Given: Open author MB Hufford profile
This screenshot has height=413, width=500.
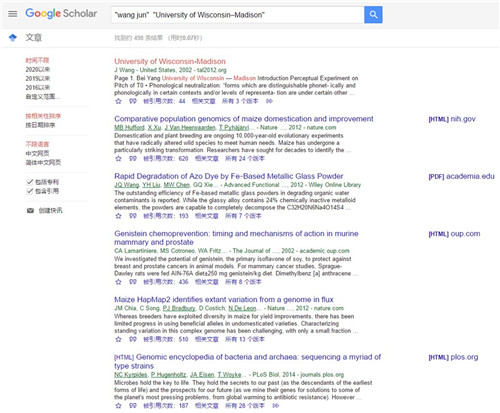Looking at the screenshot, I should tap(129, 127).
